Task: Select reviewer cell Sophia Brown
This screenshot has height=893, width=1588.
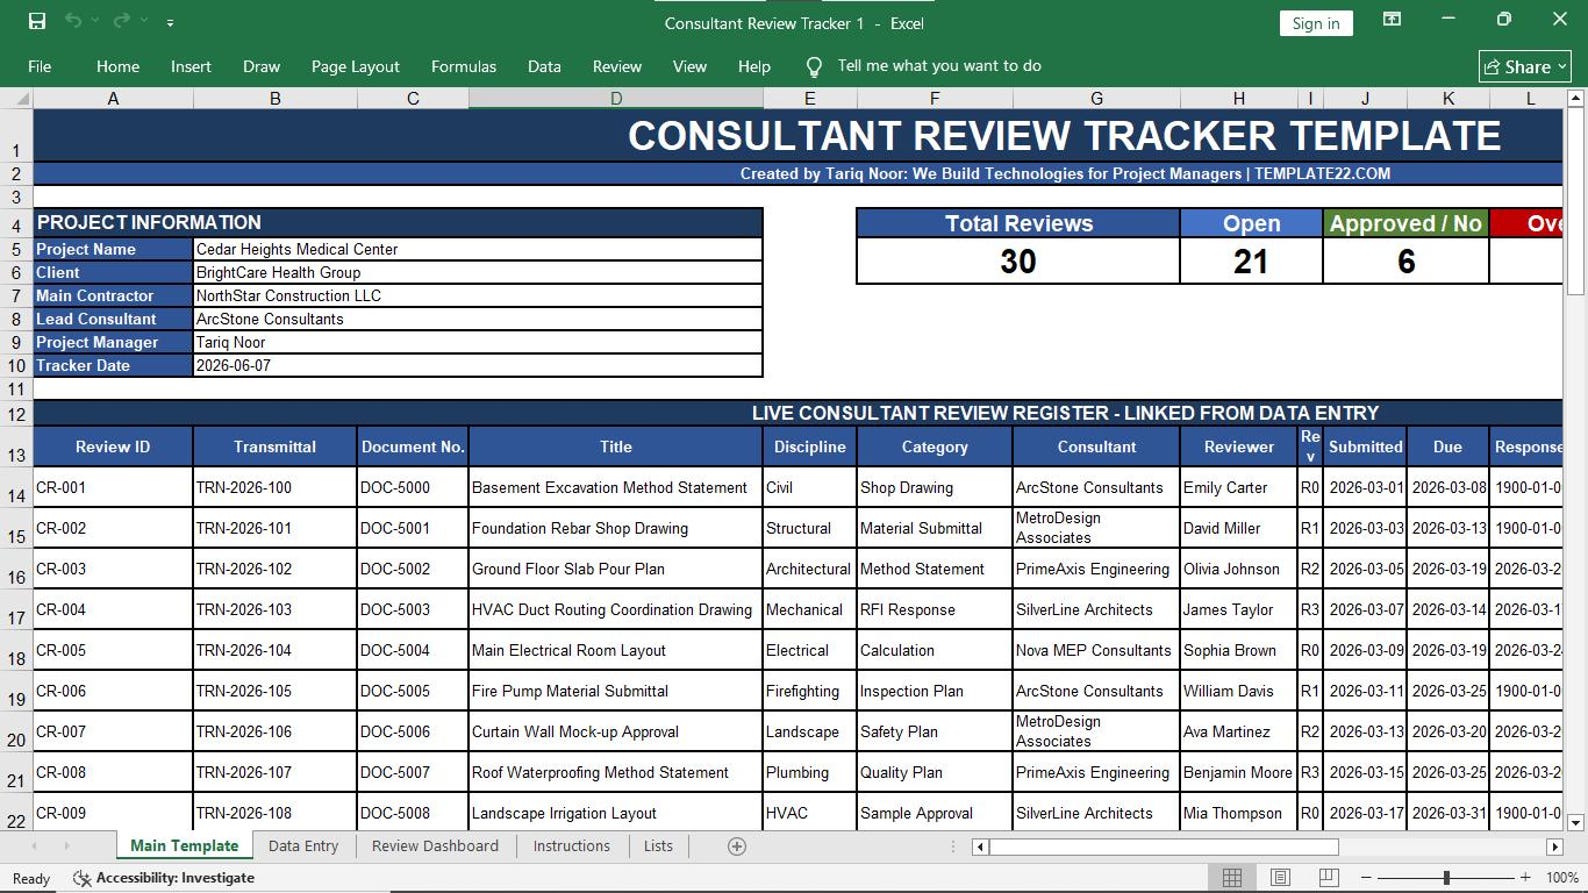Action: click(x=1238, y=650)
